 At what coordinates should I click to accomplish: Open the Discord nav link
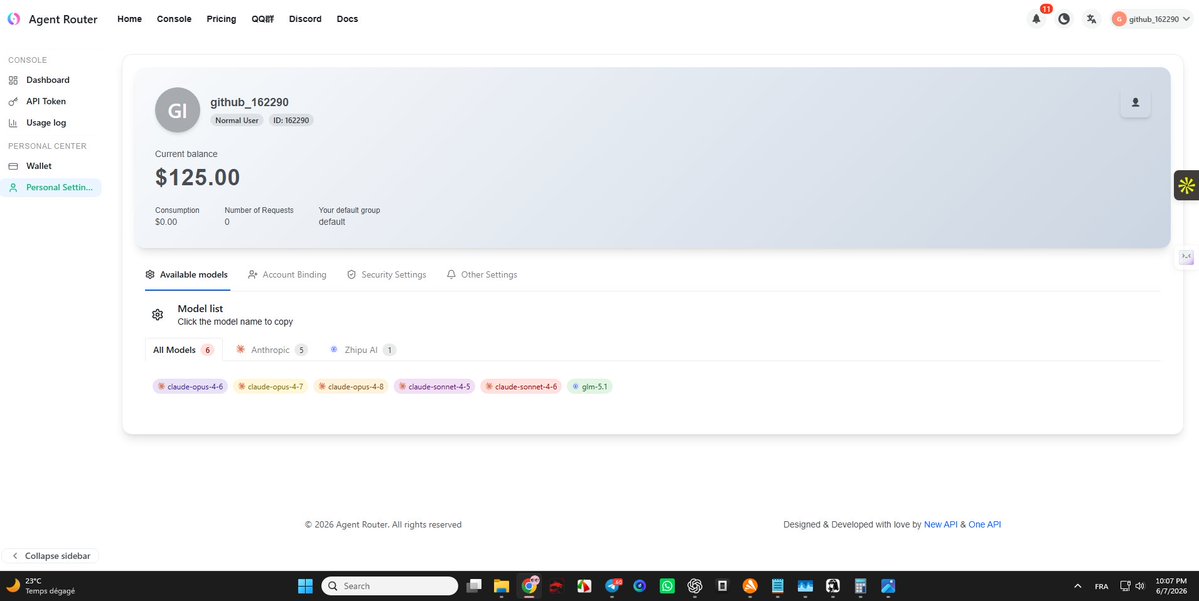pyautogui.click(x=305, y=19)
